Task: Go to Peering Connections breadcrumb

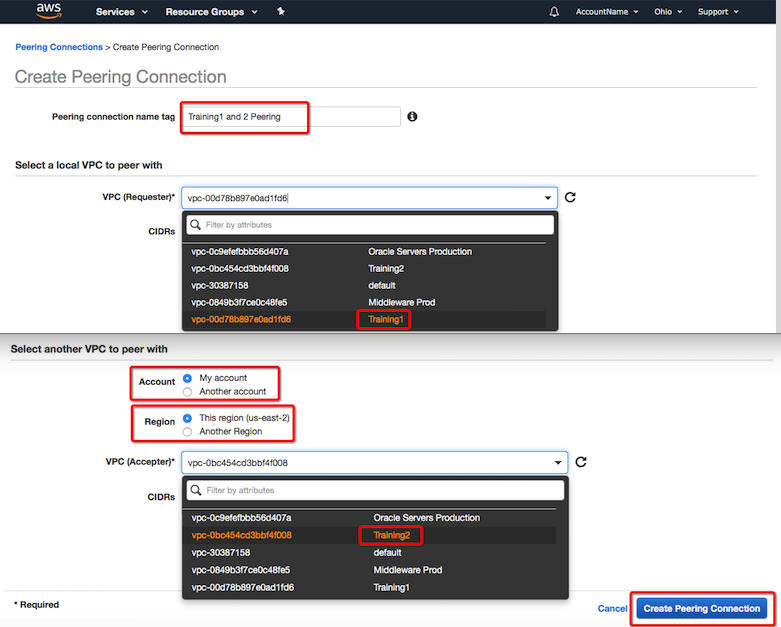Action: point(59,47)
